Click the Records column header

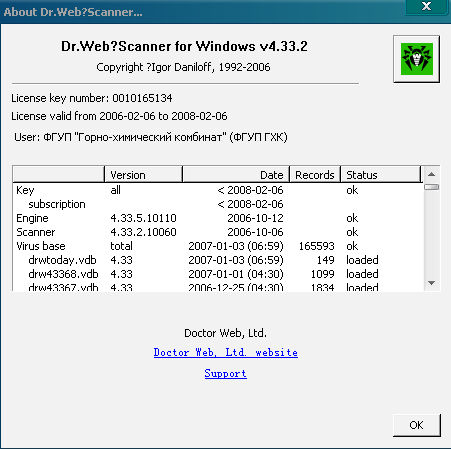coord(315,175)
